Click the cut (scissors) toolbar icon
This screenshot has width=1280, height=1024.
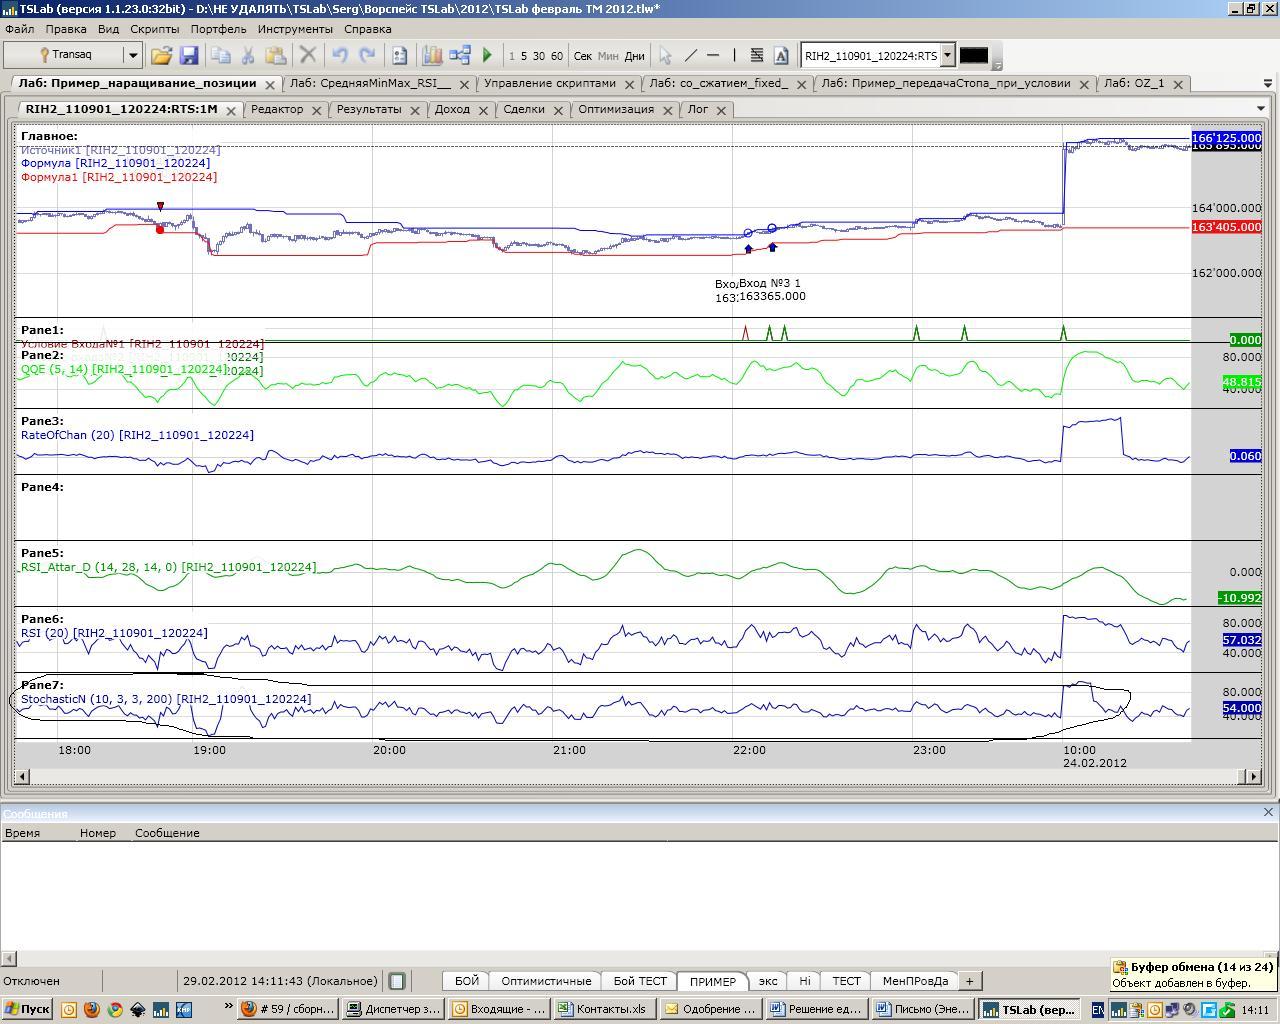click(x=248, y=55)
